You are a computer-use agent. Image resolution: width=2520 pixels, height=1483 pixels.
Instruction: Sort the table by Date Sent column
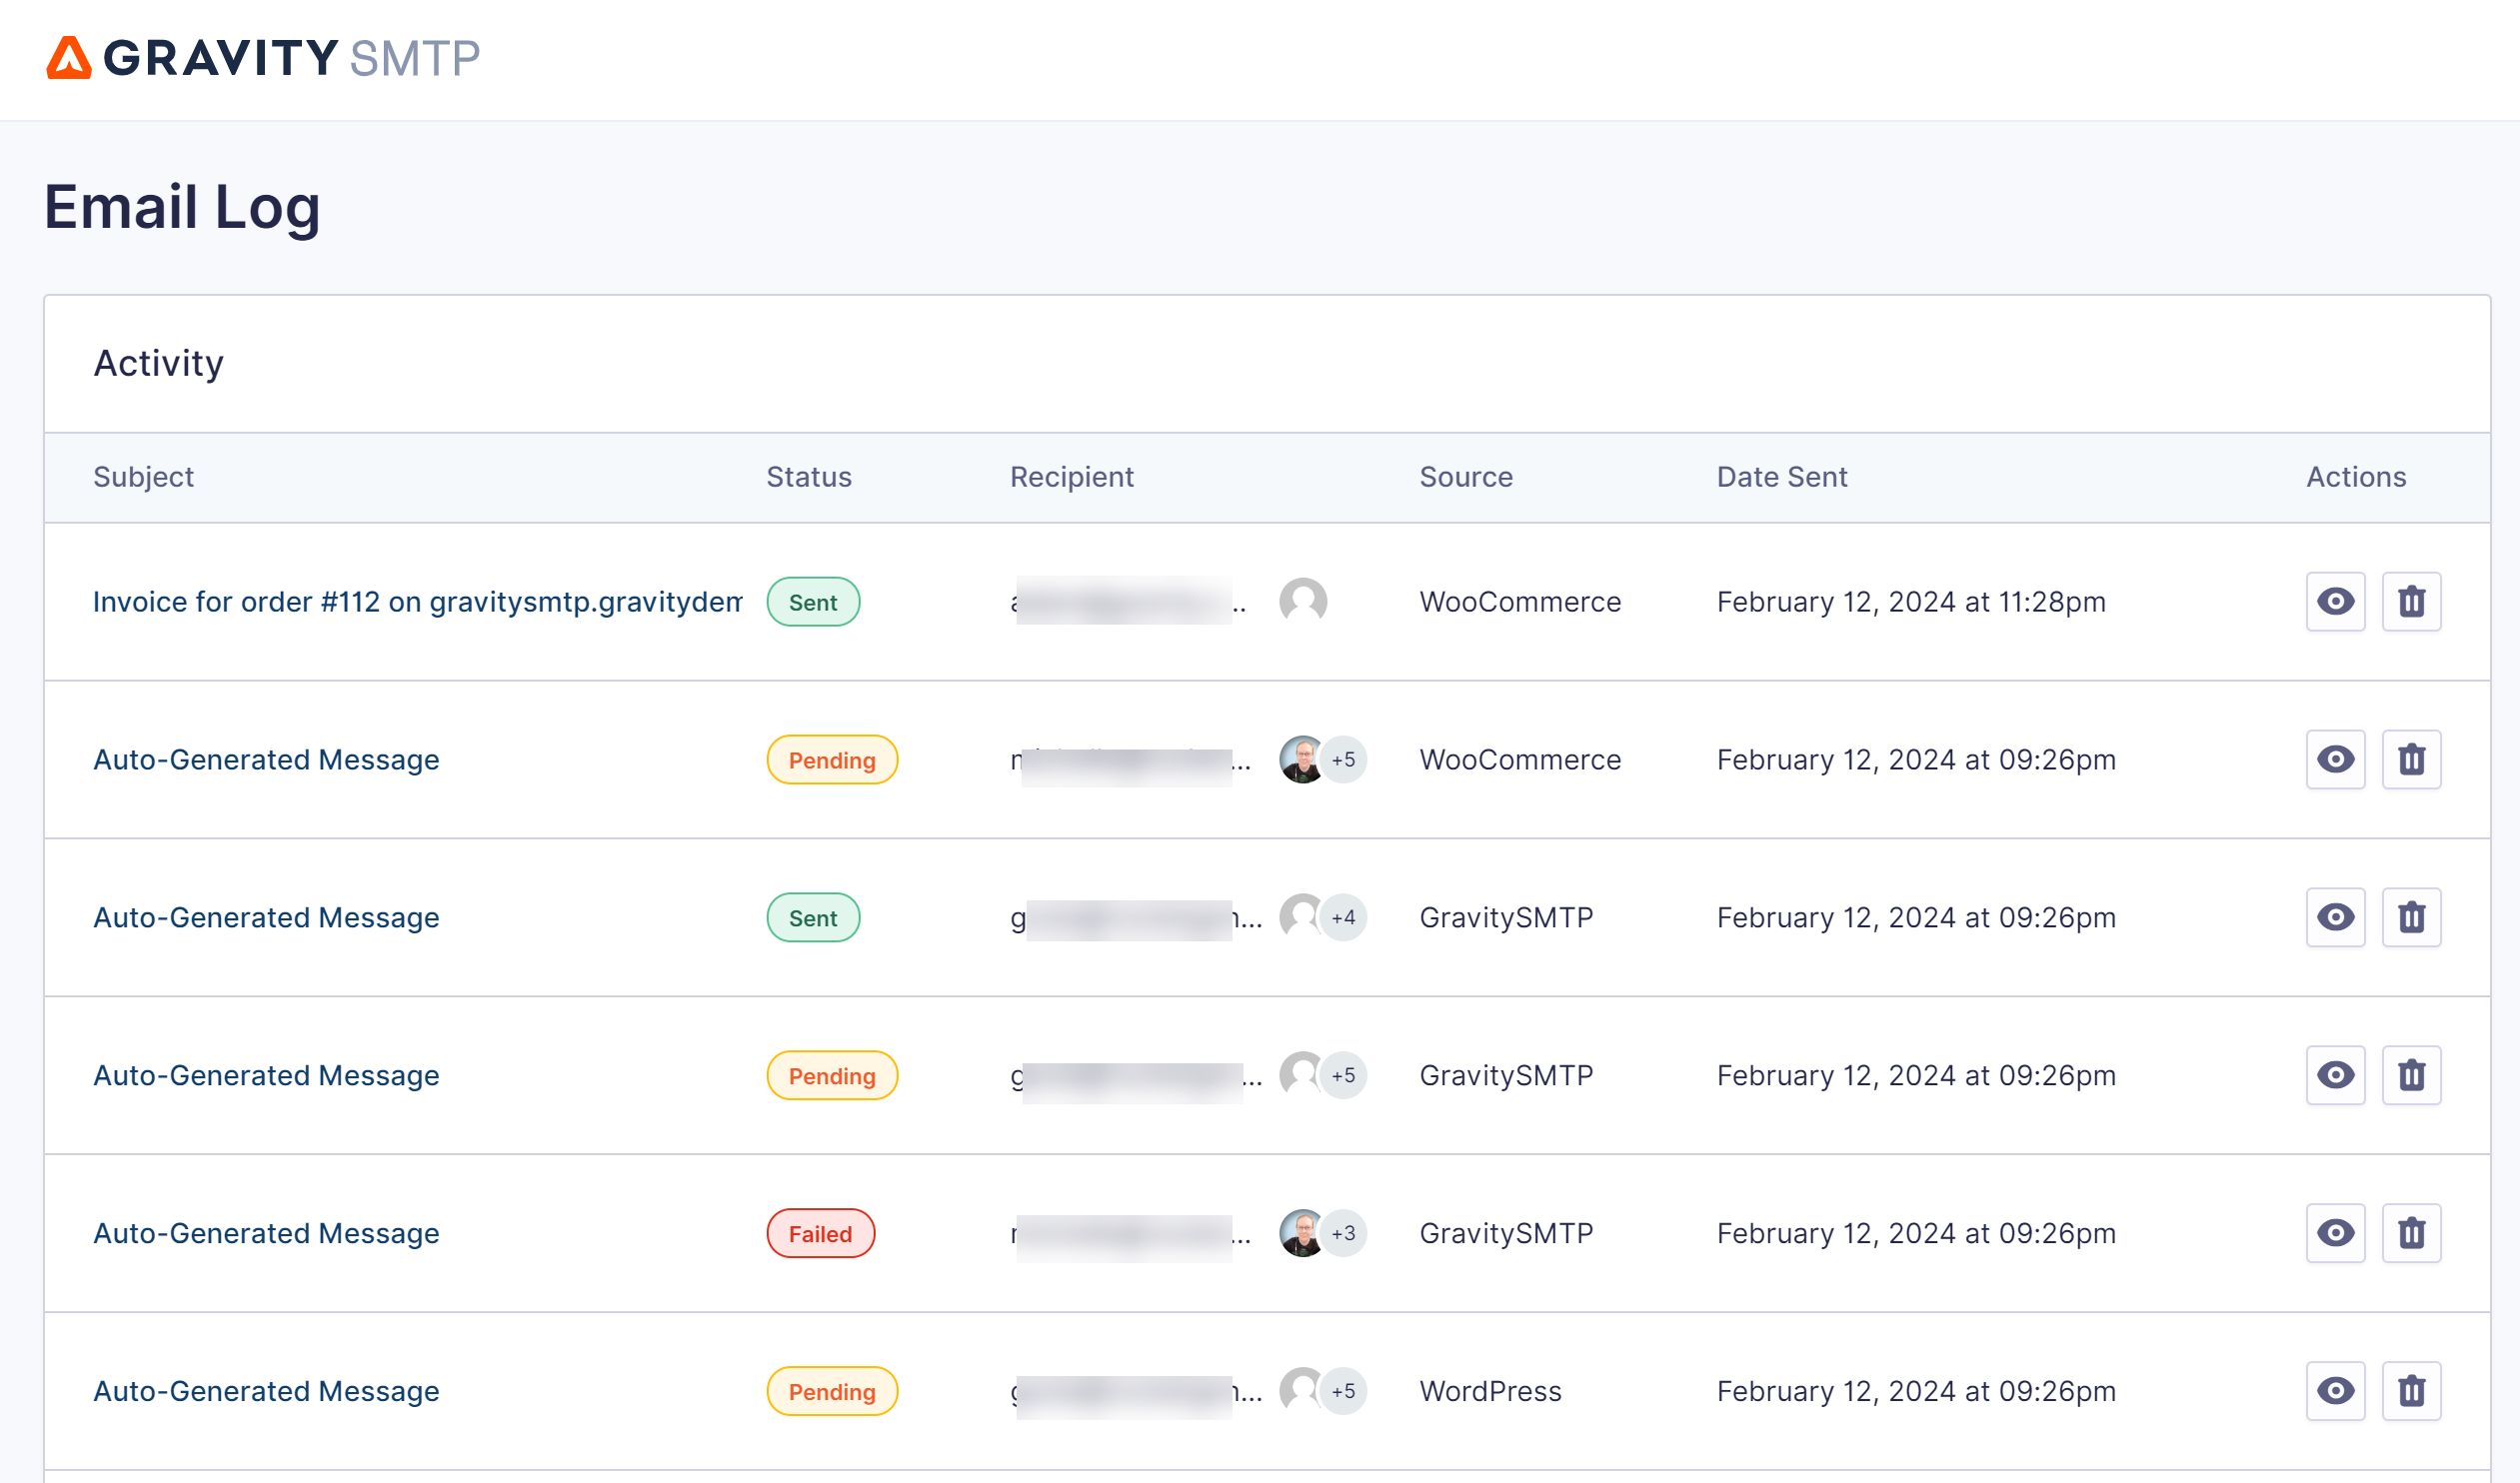click(x=1781, y=477)
